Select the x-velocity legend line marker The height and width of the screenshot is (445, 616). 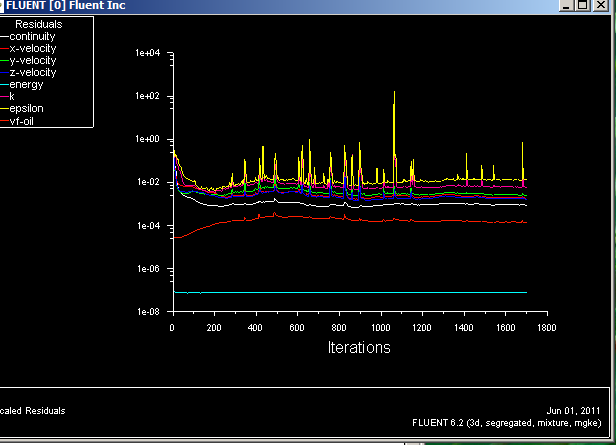[x=4, y=48]
